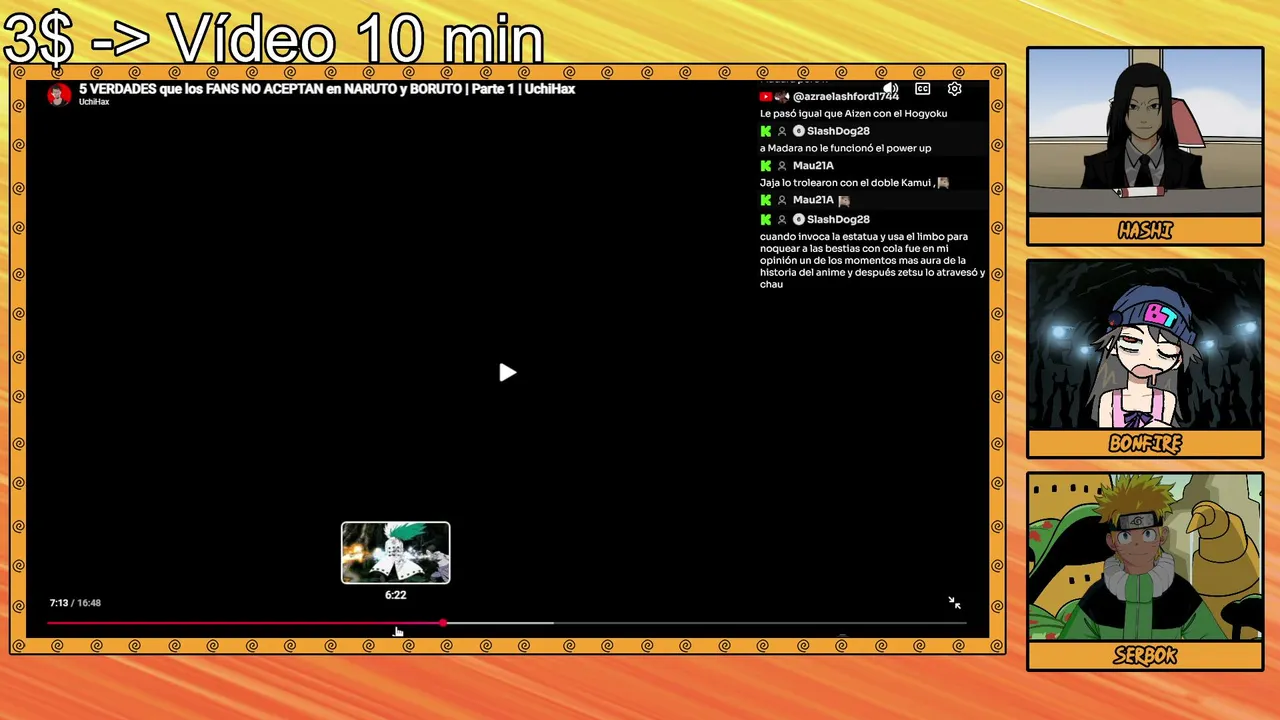Click the message 'Le pasó igual que Aizen con el Hogyoku'

pyautogui.click(x=853, y=114)
